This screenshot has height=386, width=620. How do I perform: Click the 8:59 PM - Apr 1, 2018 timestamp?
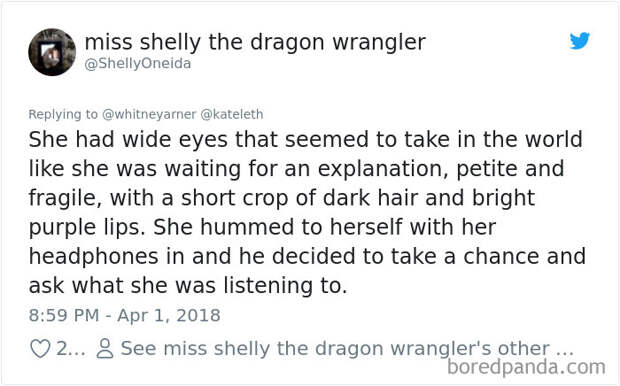tap(125, 316)
